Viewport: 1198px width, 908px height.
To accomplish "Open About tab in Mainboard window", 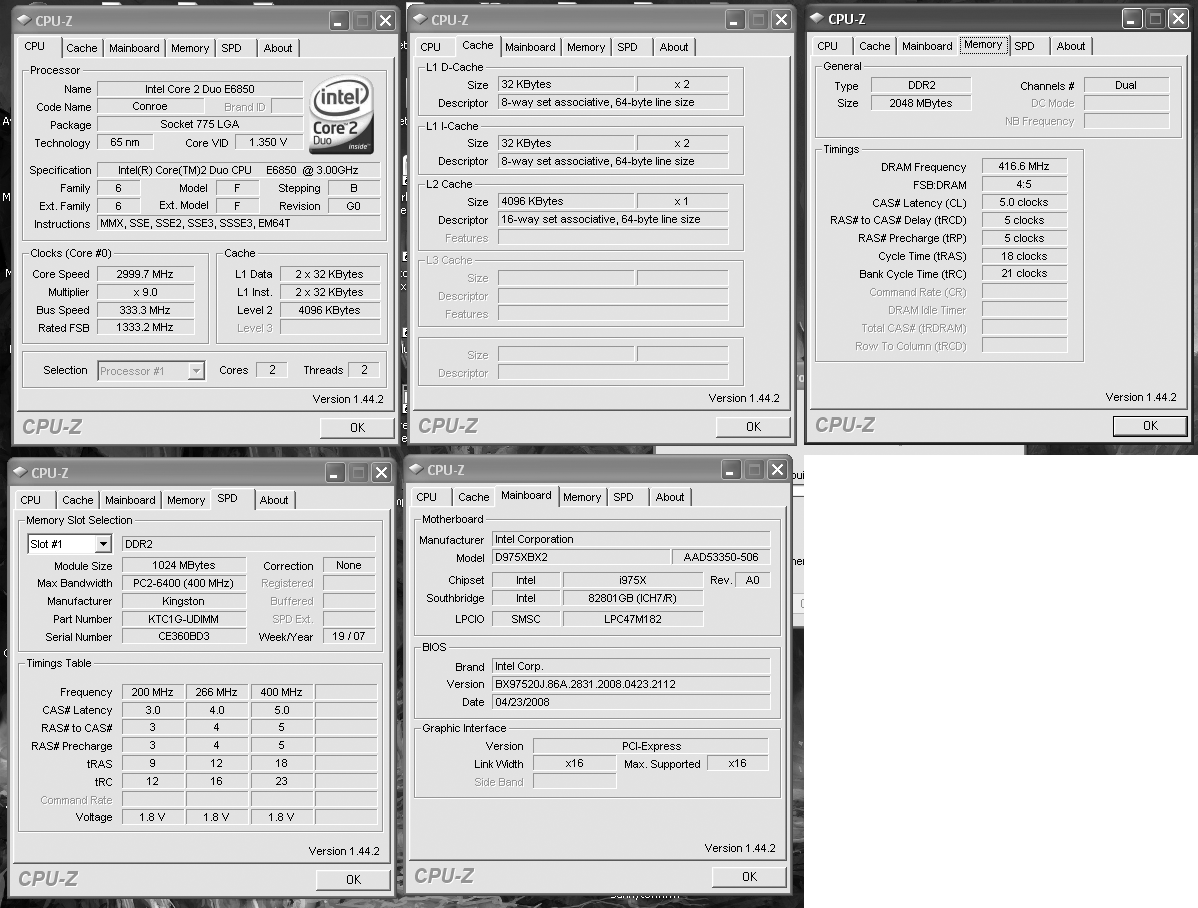I will click(669, 498).
